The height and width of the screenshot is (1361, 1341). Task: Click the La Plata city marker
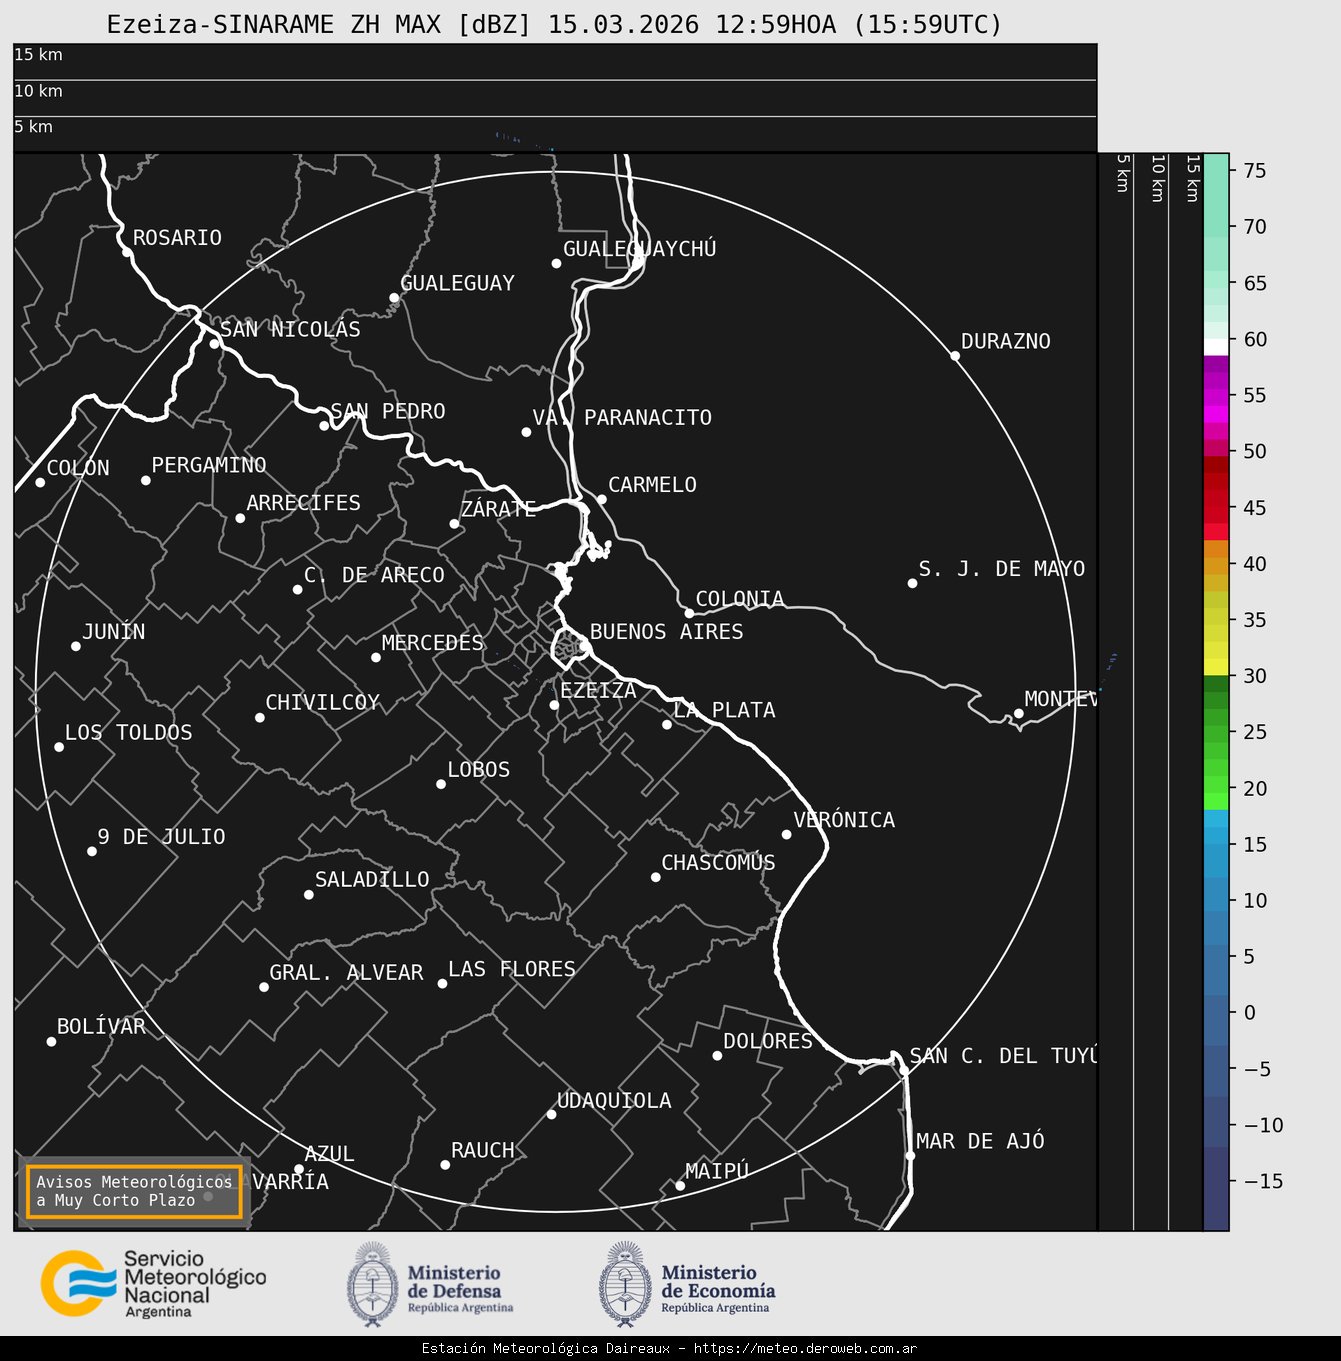click(x=667, y=724)
